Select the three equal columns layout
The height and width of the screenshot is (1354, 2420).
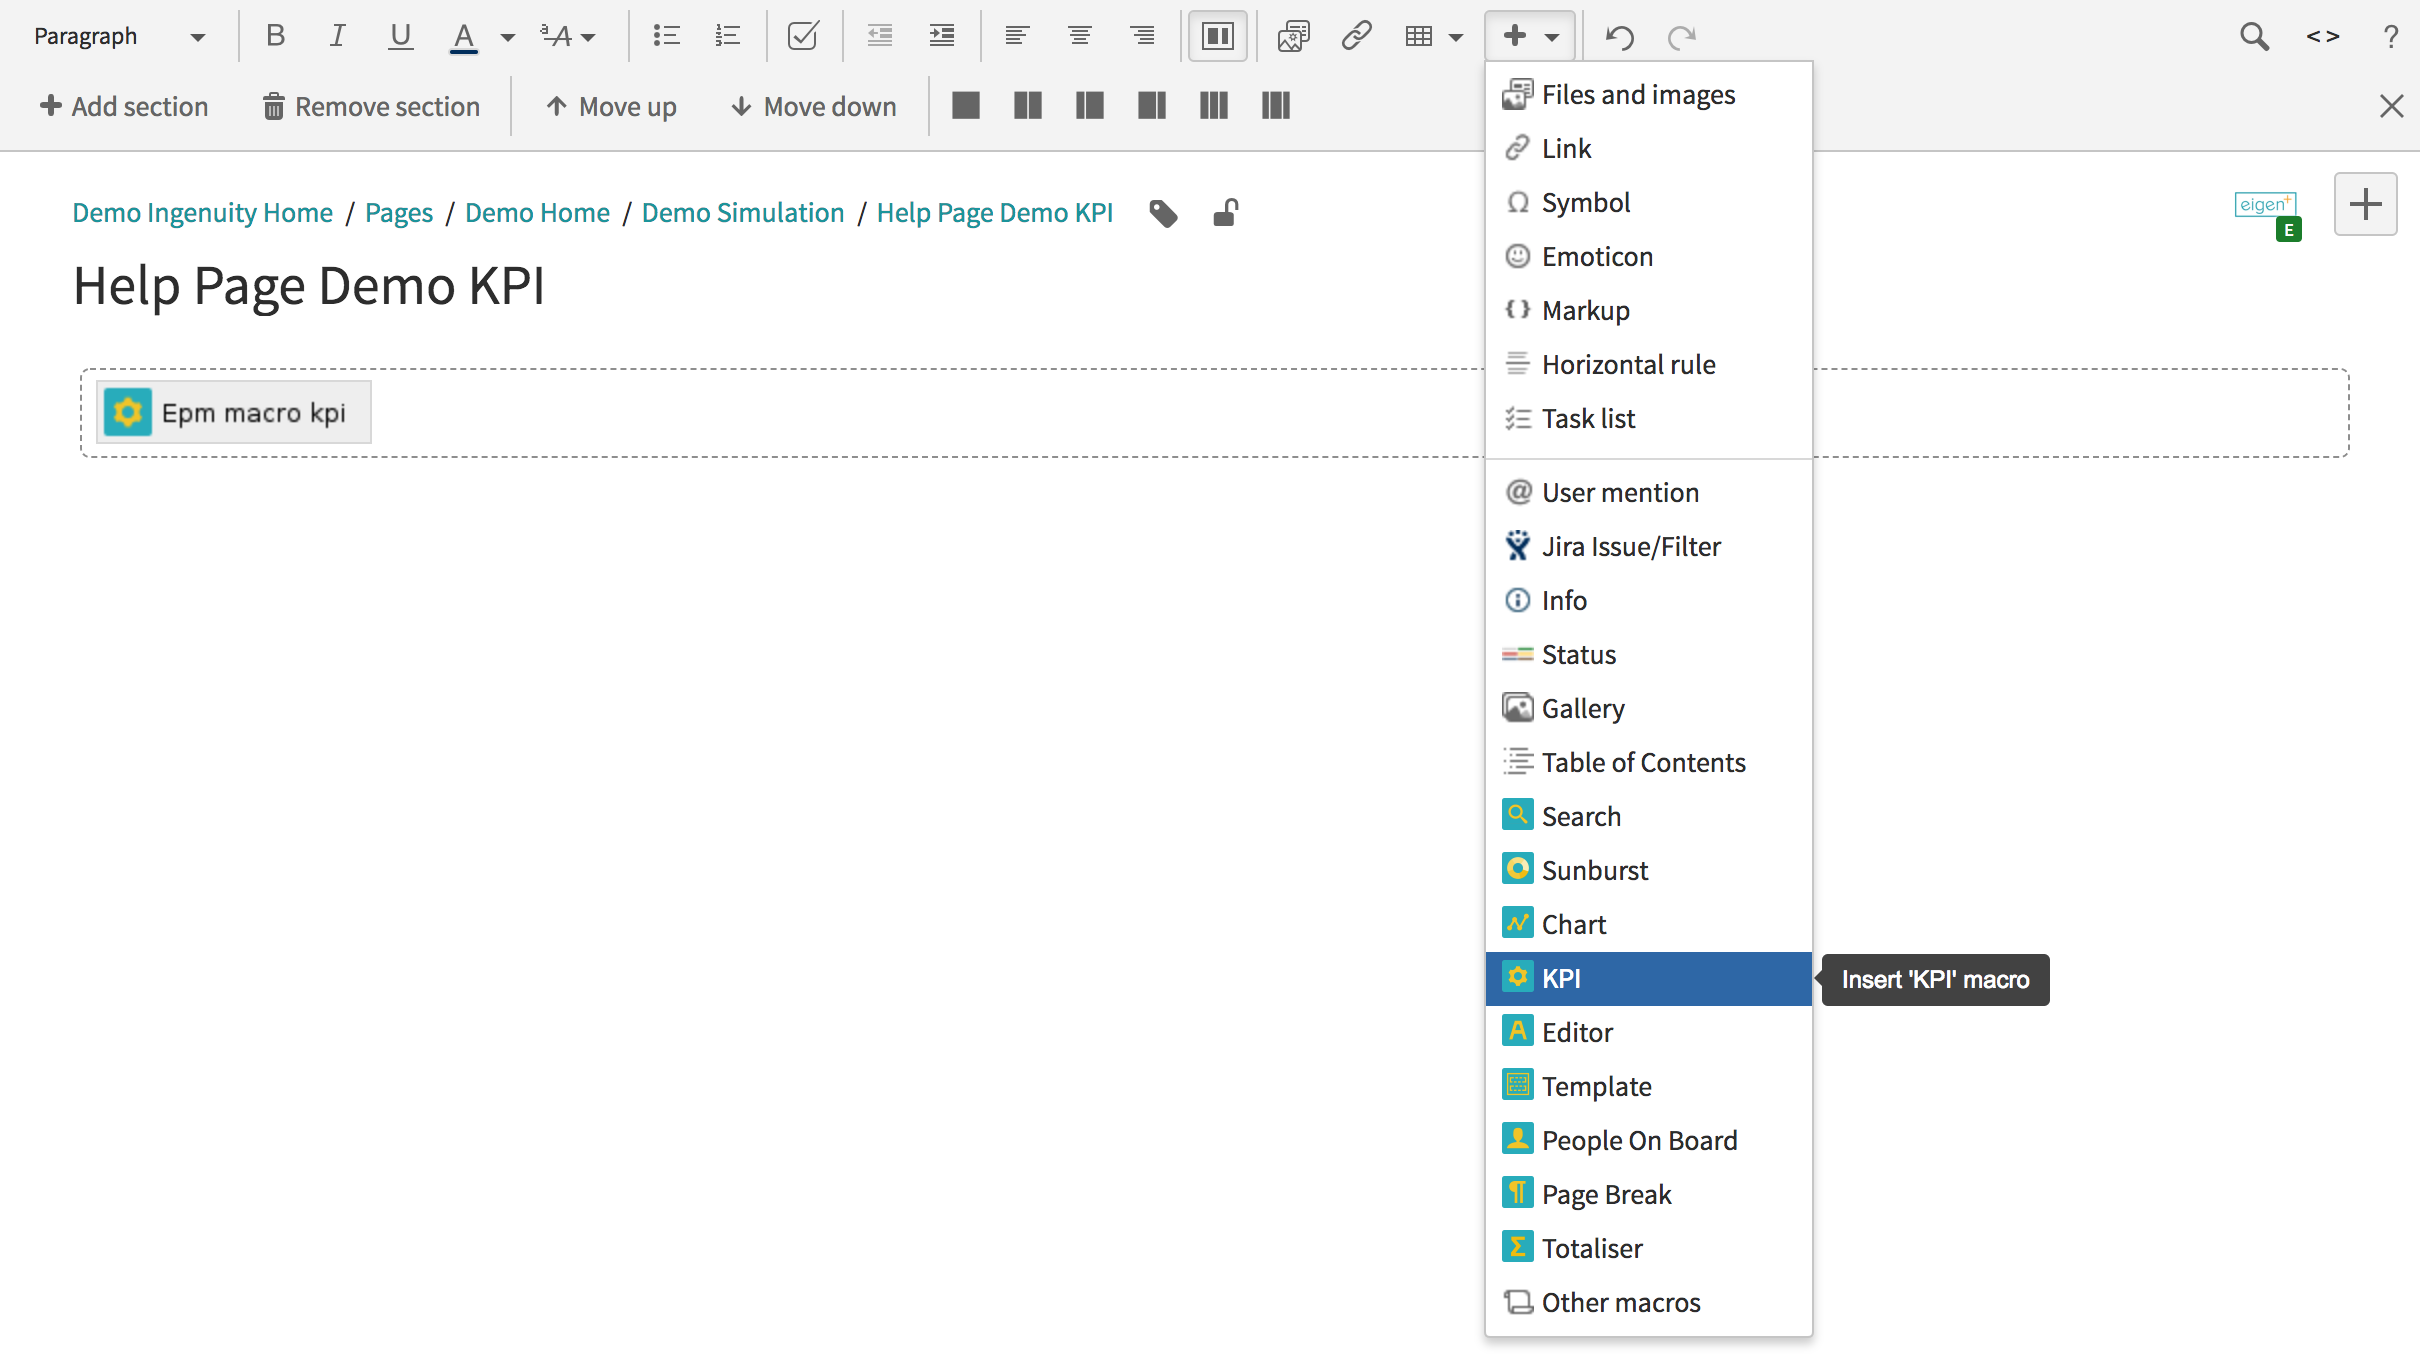click(x=1214, y=105)
